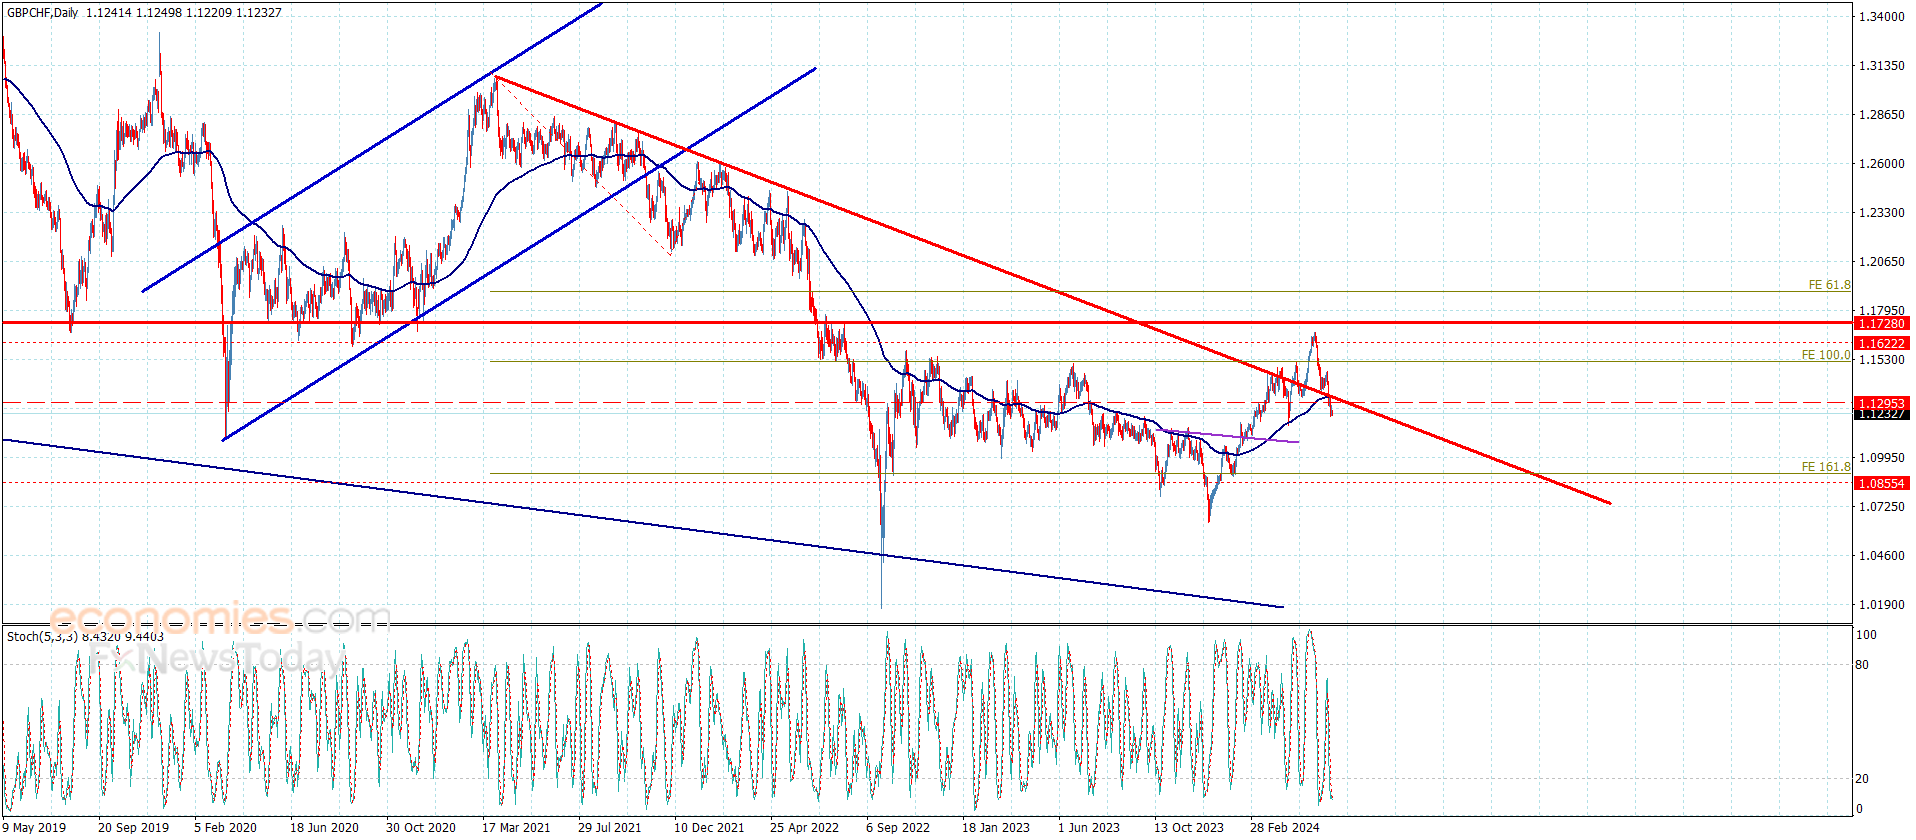Click the 1.34000 price axis label
This screenshot has width=1916, height=840.
1881,17
